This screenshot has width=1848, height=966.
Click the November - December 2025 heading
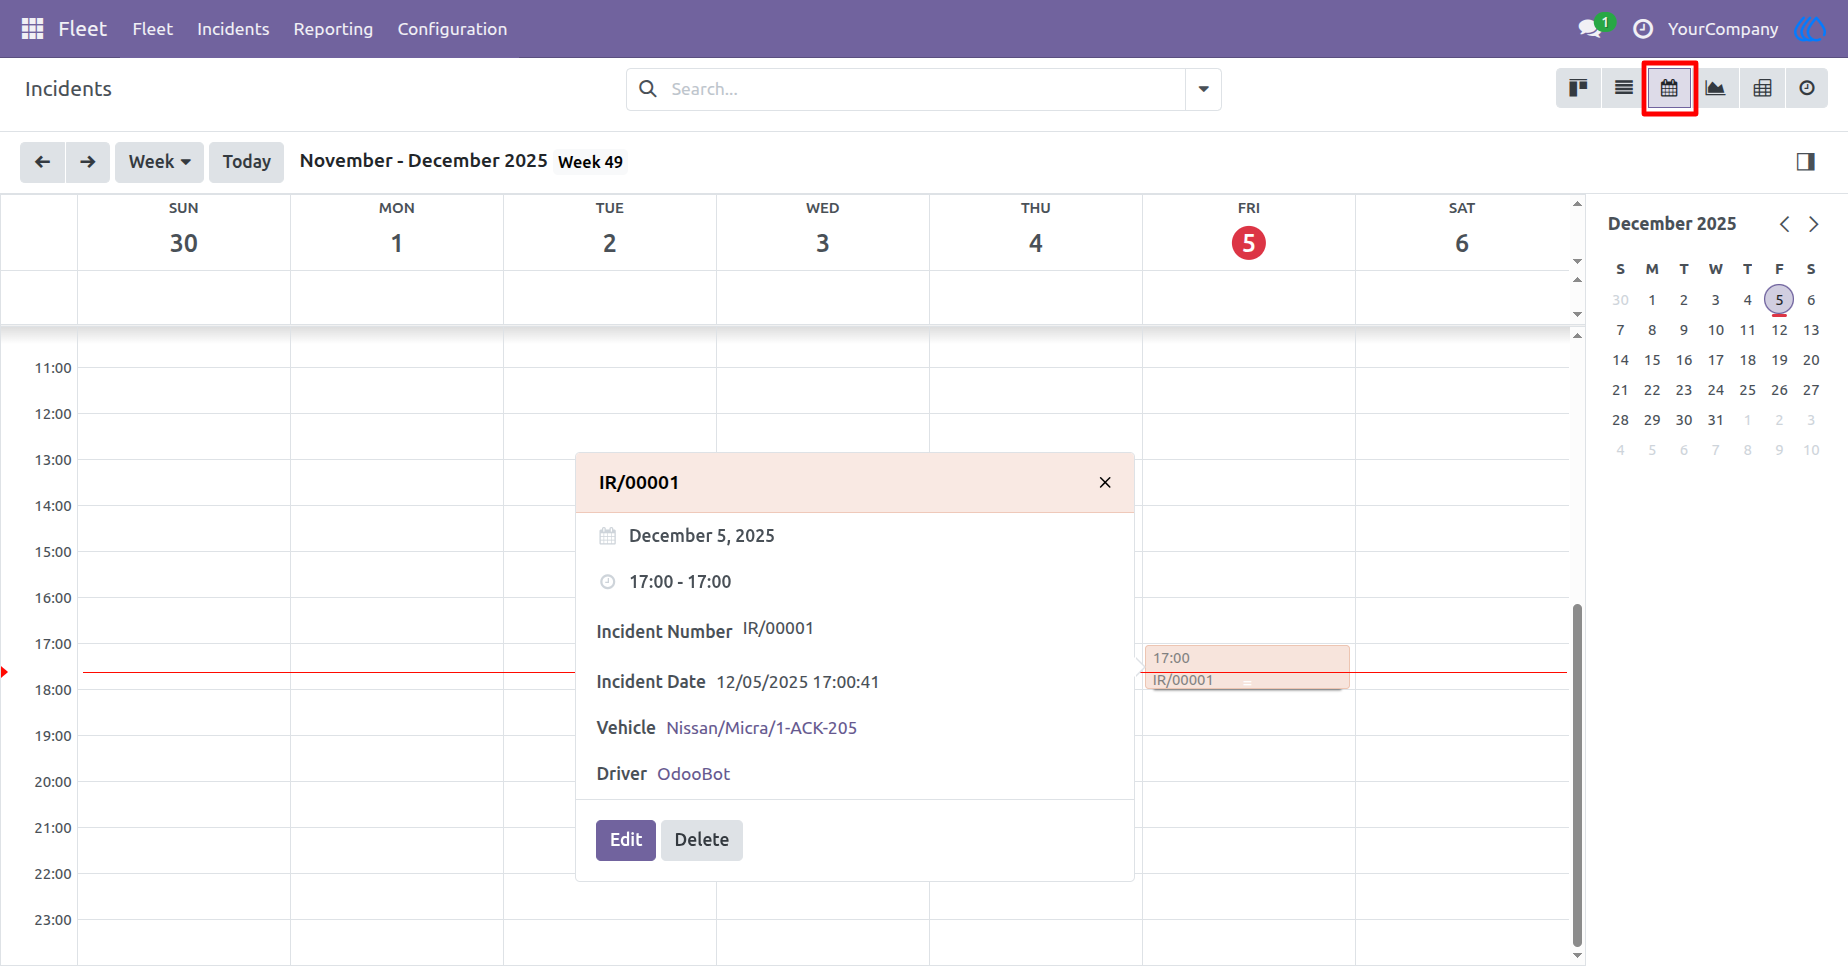(424, 161)
